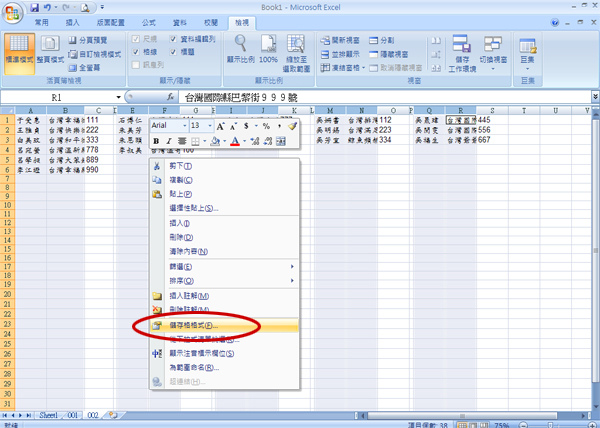Click 隱藏視窗 Hide Window
The image size is (600, 428).
click(x=388, y=54)
